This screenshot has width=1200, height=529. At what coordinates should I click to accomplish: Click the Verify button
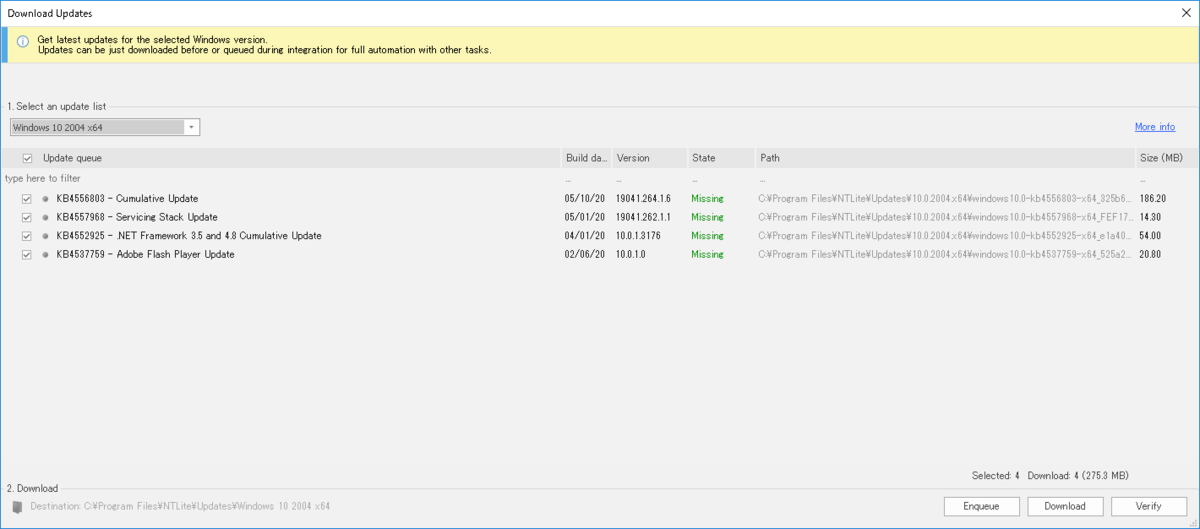pos(1149,506)
